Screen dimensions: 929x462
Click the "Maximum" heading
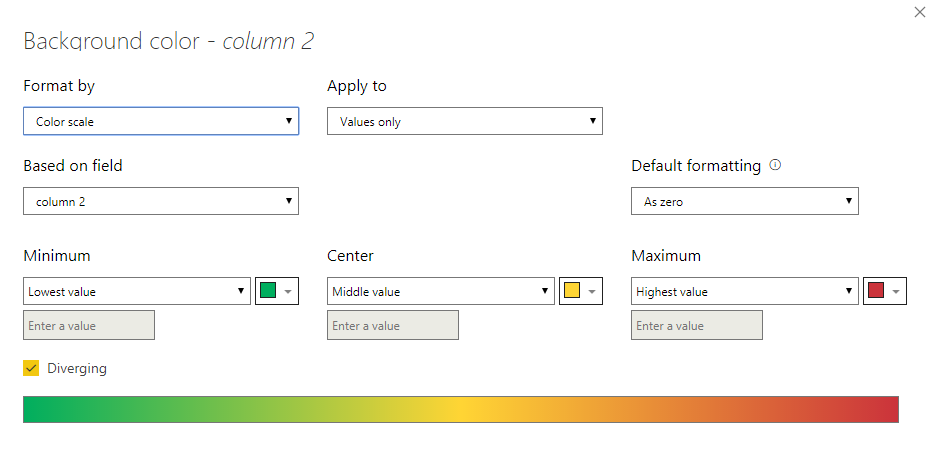(666, 255)
